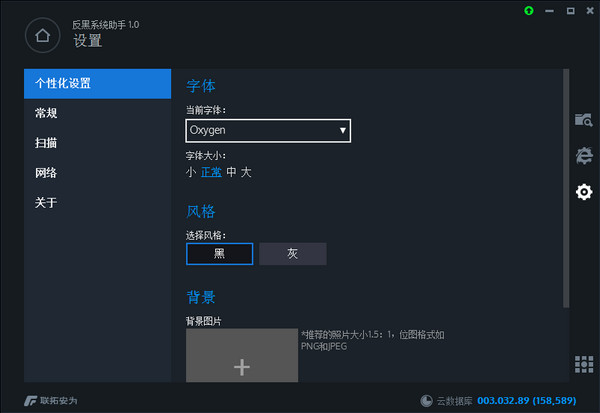This screenshot has height=413, width=600.
Task: Click the settings gear icon in right sidebar
Action: coord(584,192)
